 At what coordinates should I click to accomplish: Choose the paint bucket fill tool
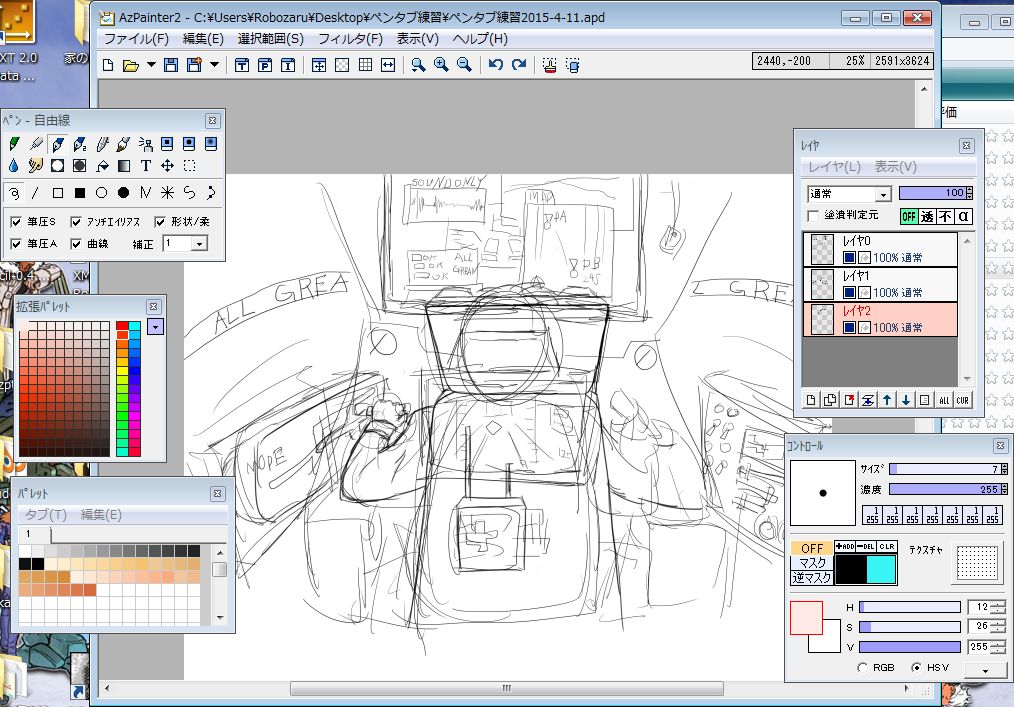pos(102,166)
